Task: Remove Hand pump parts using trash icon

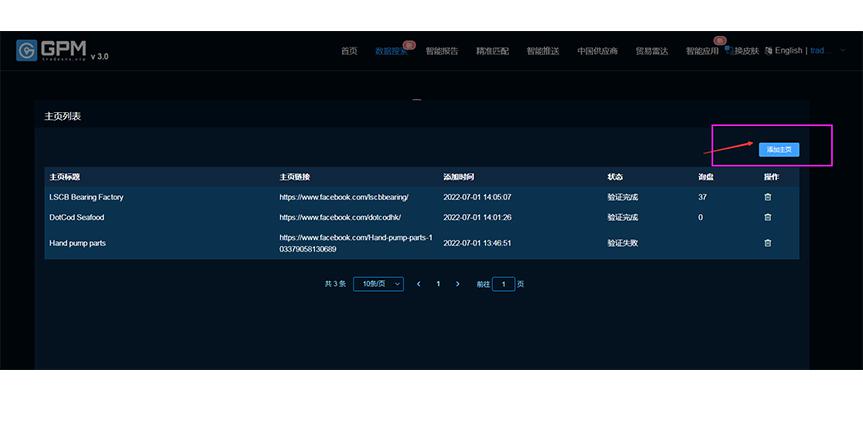Action: 767,243
